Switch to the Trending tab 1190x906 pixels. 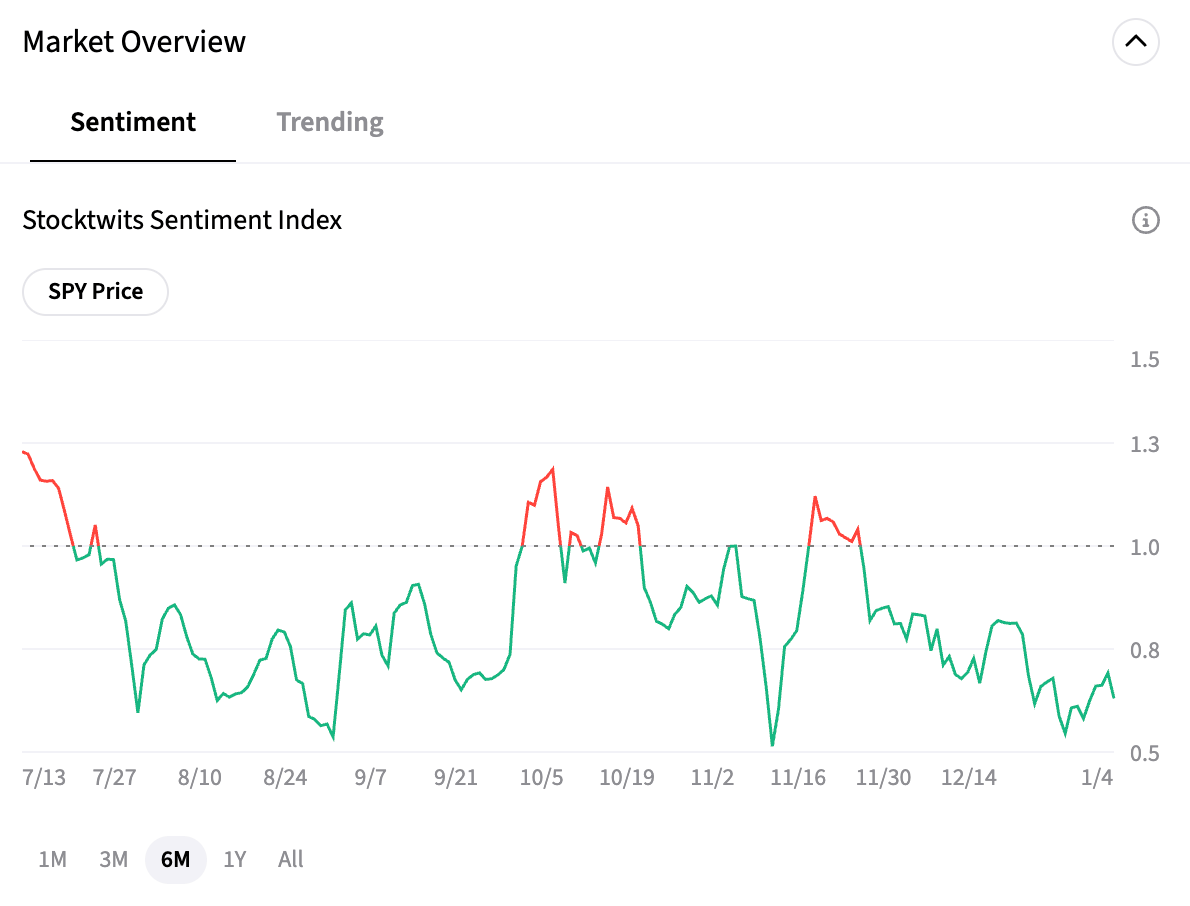(330, 123)
